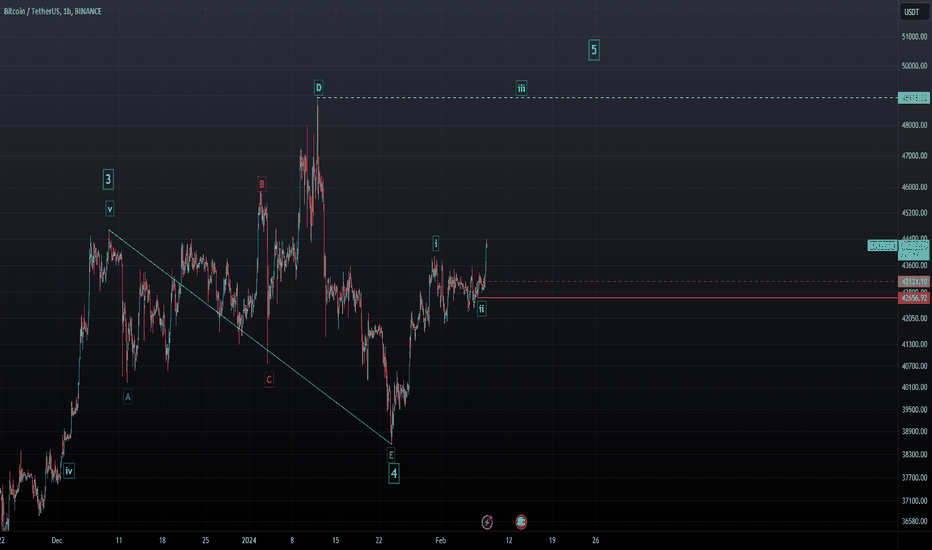Select the diagonal teal trend line

(250, 337)
